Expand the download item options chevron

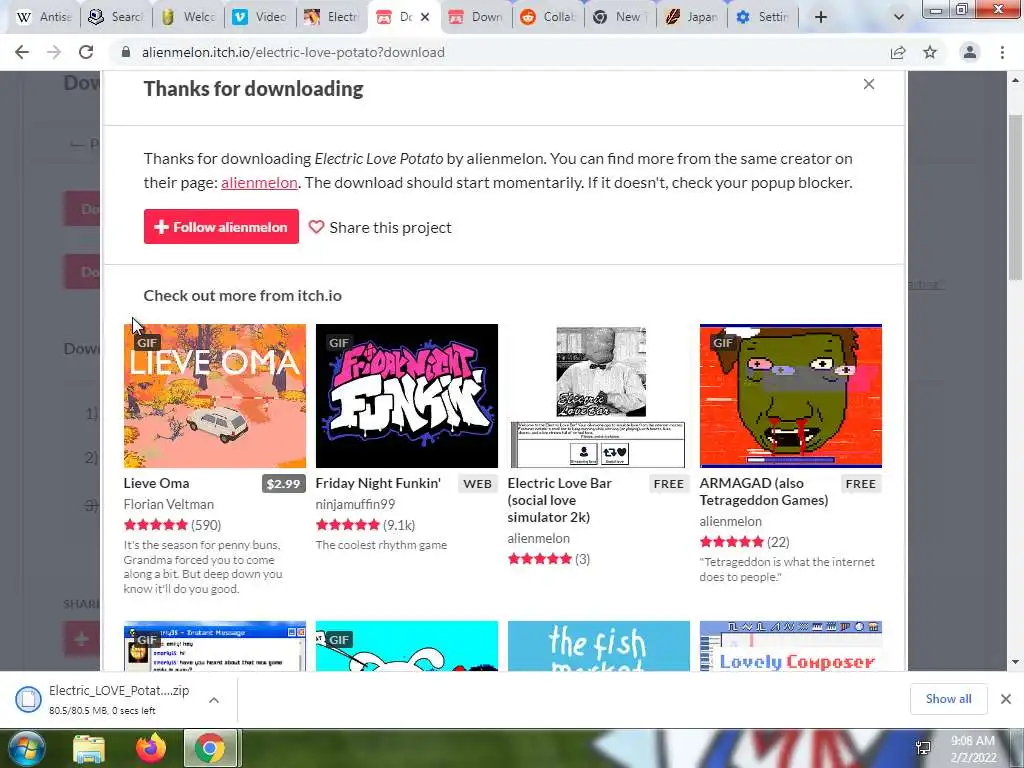[214, 699]
